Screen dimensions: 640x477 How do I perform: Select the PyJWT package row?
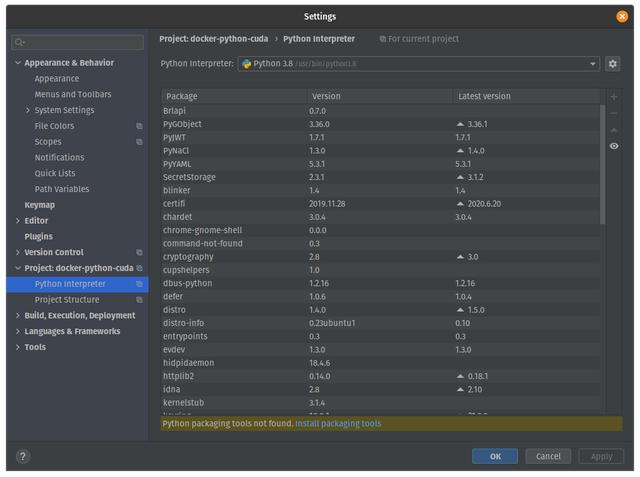pos(380,138)
